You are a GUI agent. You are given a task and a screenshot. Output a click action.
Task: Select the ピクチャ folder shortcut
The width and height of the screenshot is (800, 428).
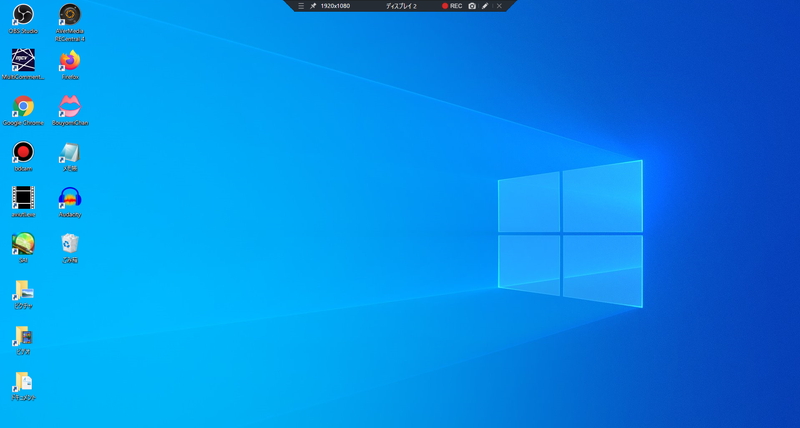[x=23, y=294]
